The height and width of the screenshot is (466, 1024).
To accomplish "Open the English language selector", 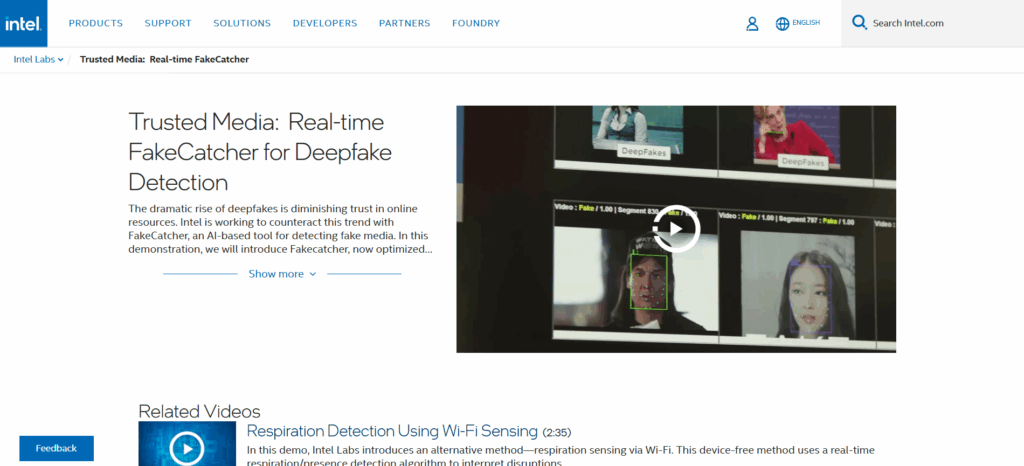I will tap(806, 23).
